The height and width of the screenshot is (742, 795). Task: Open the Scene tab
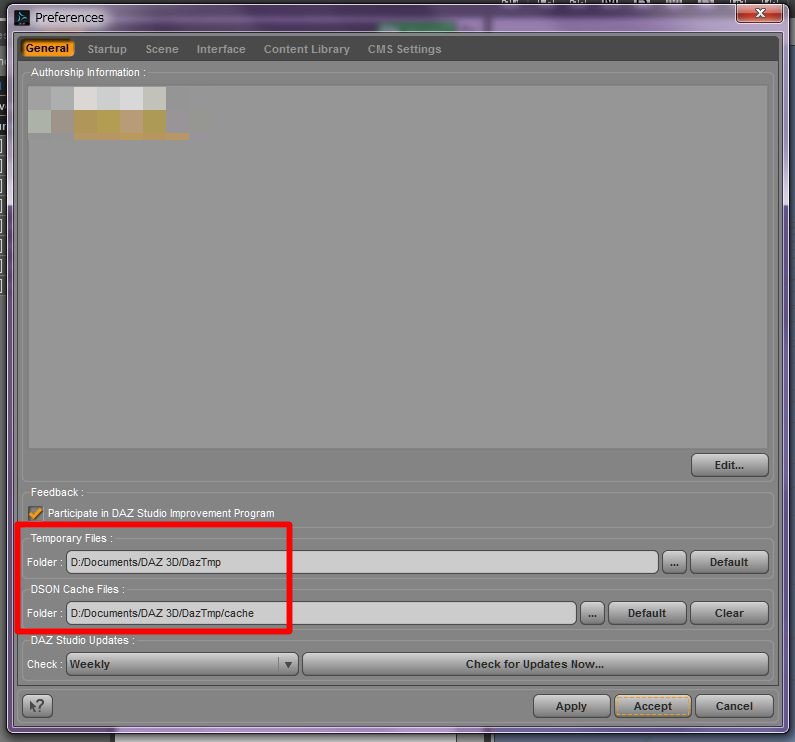[x=162, y=49]
